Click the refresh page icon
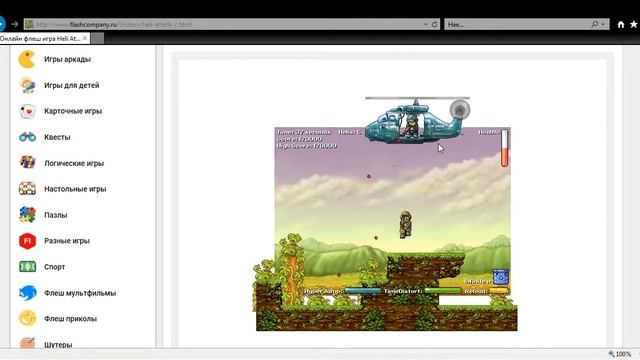The width and height of the screenshot is (640, 360). tap(434, 24)
